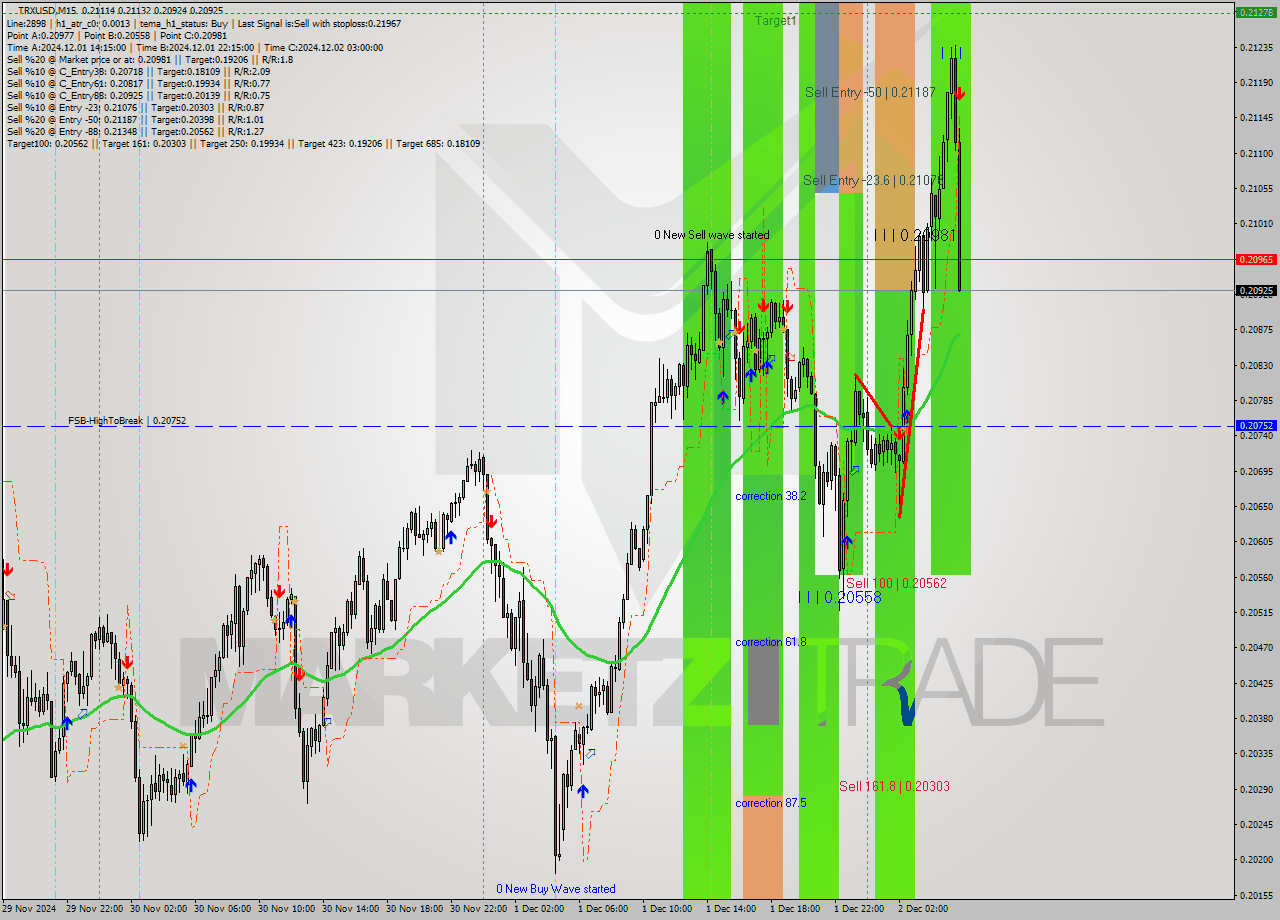Click the 'Sell Entry -50 | 0.21187' label
Viewport: 1280px width, 920px height.
870,92
